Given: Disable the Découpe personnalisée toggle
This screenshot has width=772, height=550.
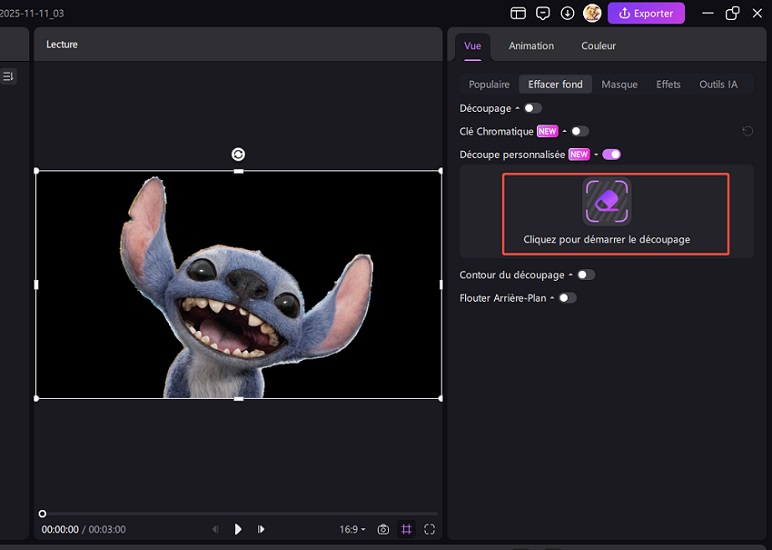Looking at the screenshot, I should tap(611, 154).
